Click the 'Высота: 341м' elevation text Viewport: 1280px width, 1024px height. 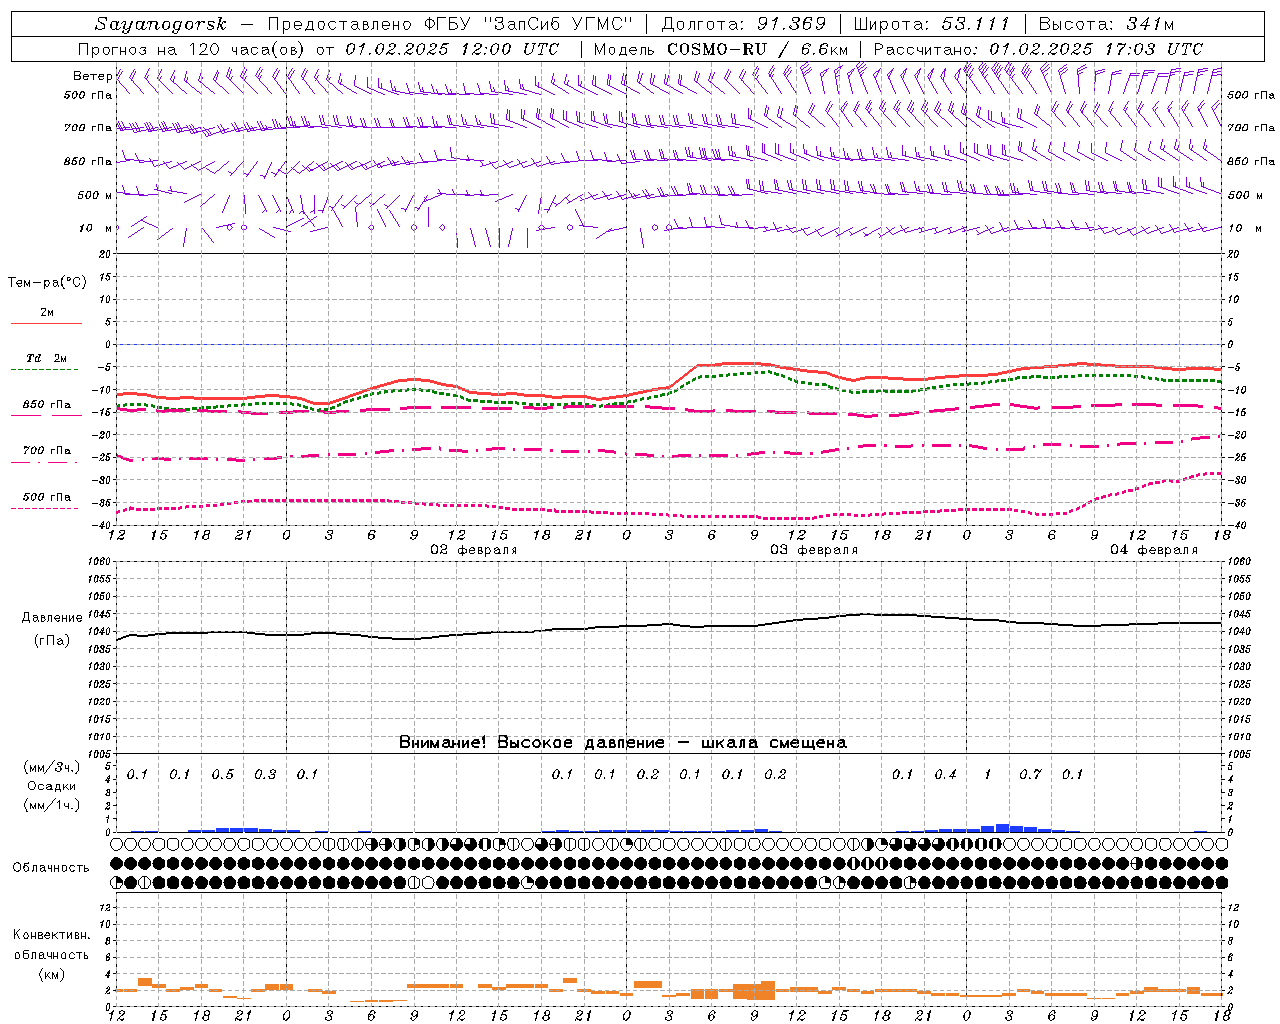[x=1106, y=24]
